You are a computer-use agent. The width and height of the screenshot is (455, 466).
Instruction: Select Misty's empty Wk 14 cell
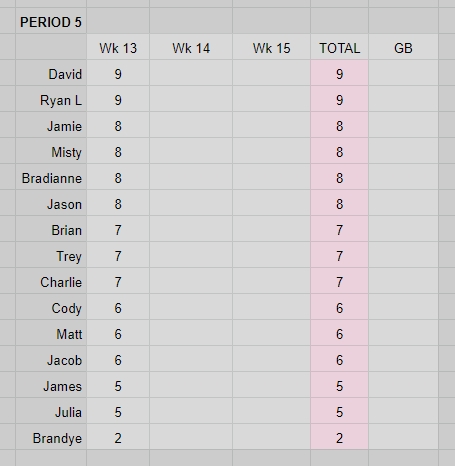191,151
